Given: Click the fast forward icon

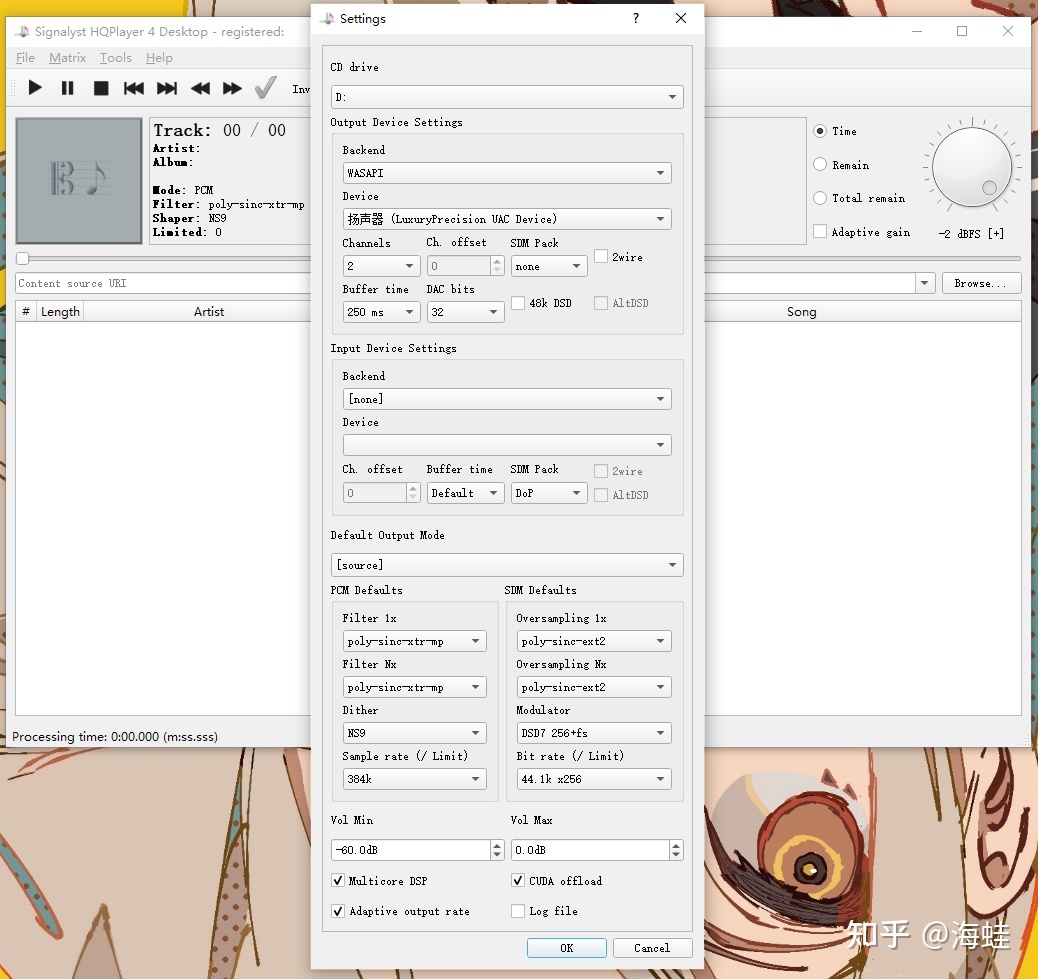Looking at the screenshot, I should click(x=232, y=88).
